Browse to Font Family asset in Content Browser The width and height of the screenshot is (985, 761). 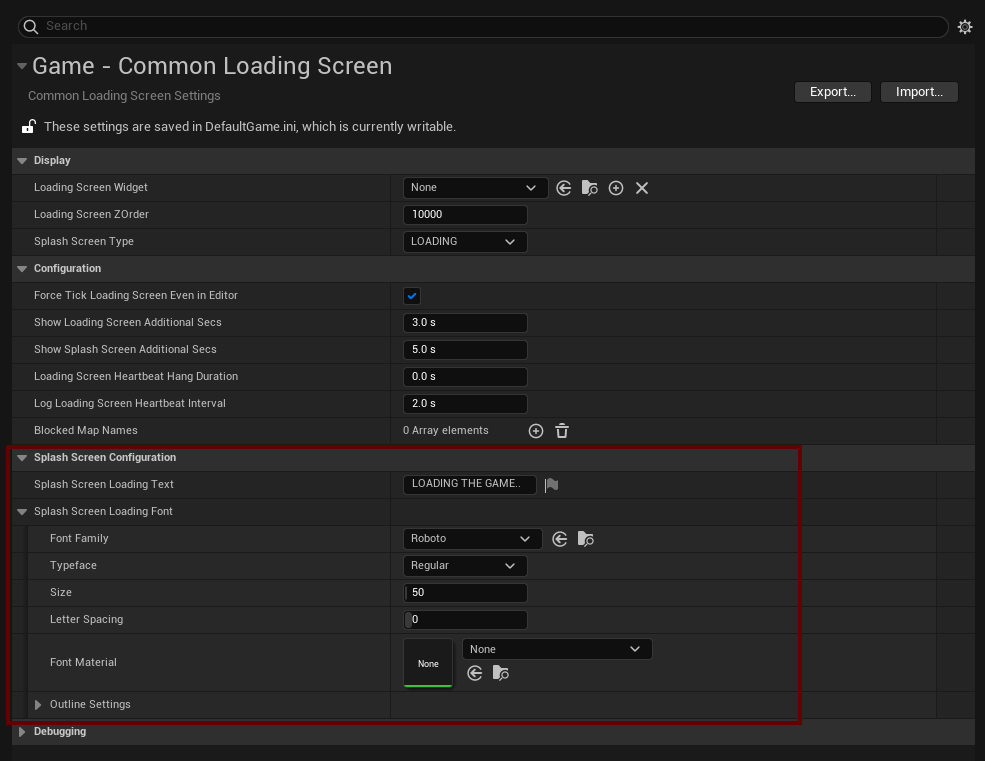point(586,539)
